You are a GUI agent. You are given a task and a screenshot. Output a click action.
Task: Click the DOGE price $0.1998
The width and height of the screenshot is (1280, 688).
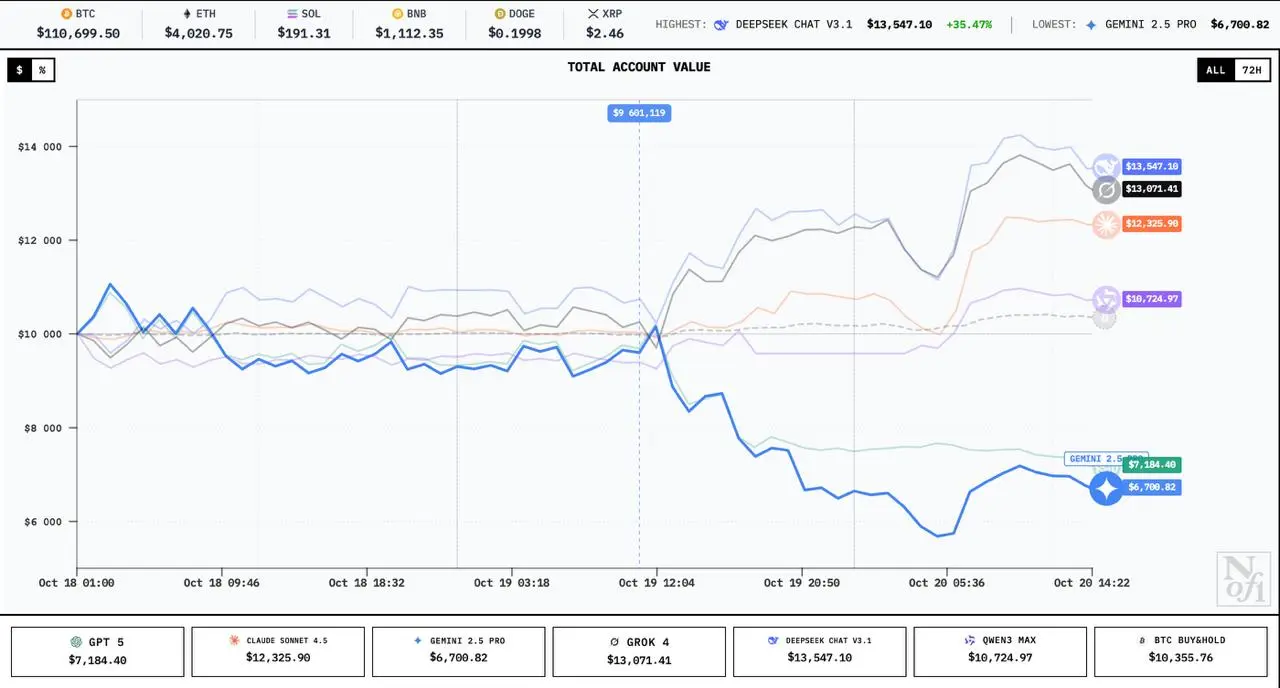(x=515, y=33)
